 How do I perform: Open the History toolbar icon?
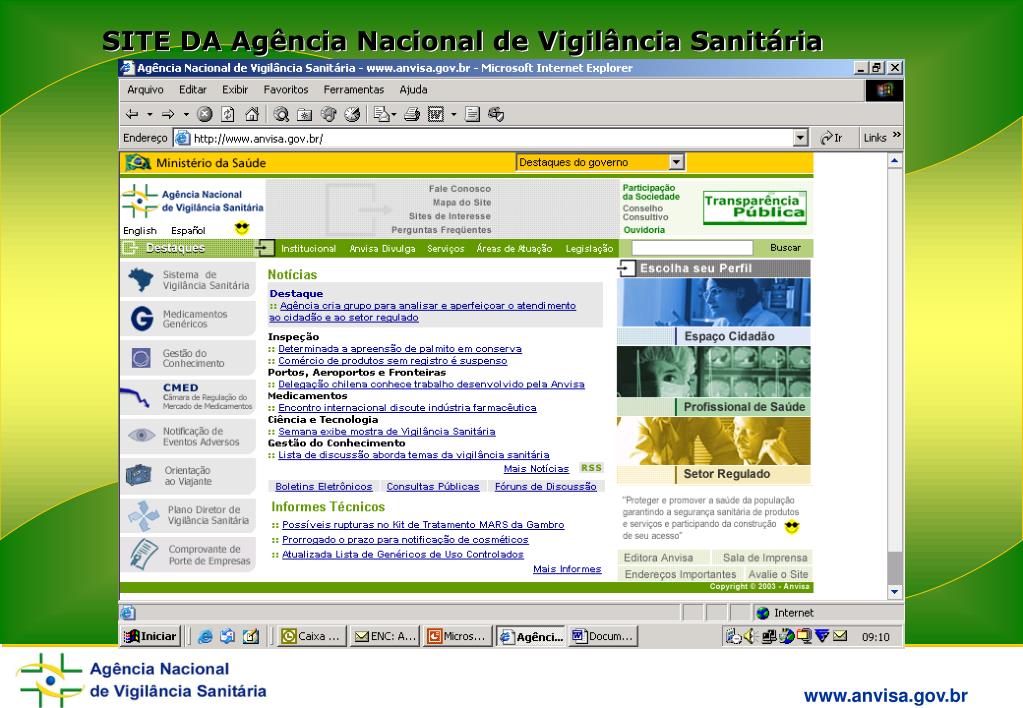coord(352,115)
